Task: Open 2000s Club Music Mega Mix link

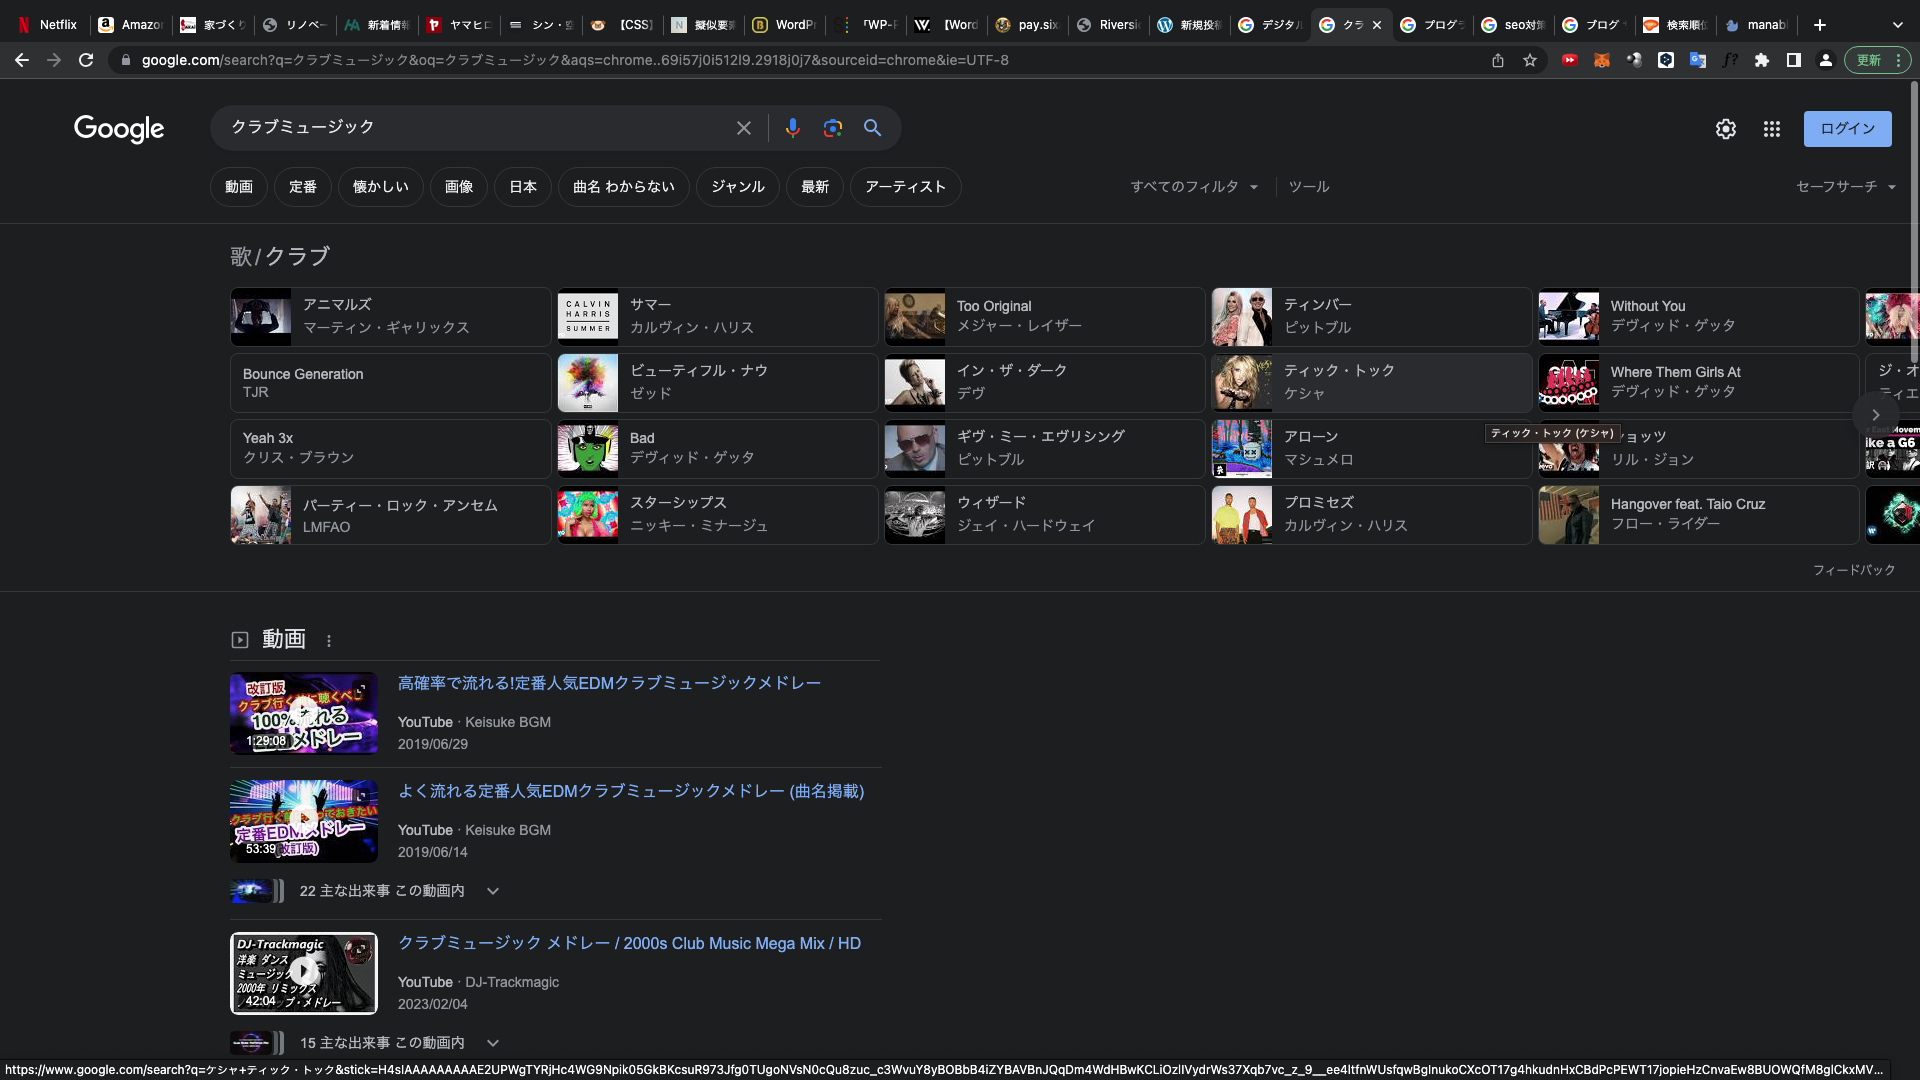Action: click(x=629, y=943)
